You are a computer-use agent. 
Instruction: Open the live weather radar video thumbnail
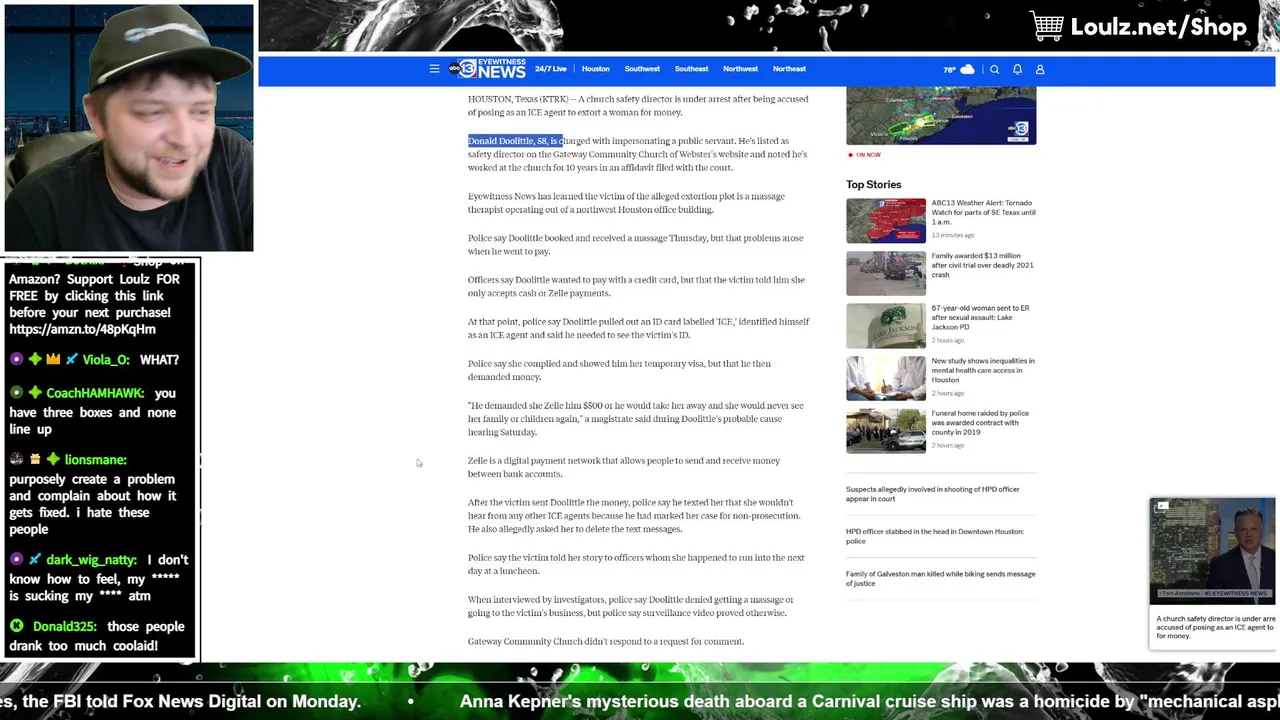point(941,115)
